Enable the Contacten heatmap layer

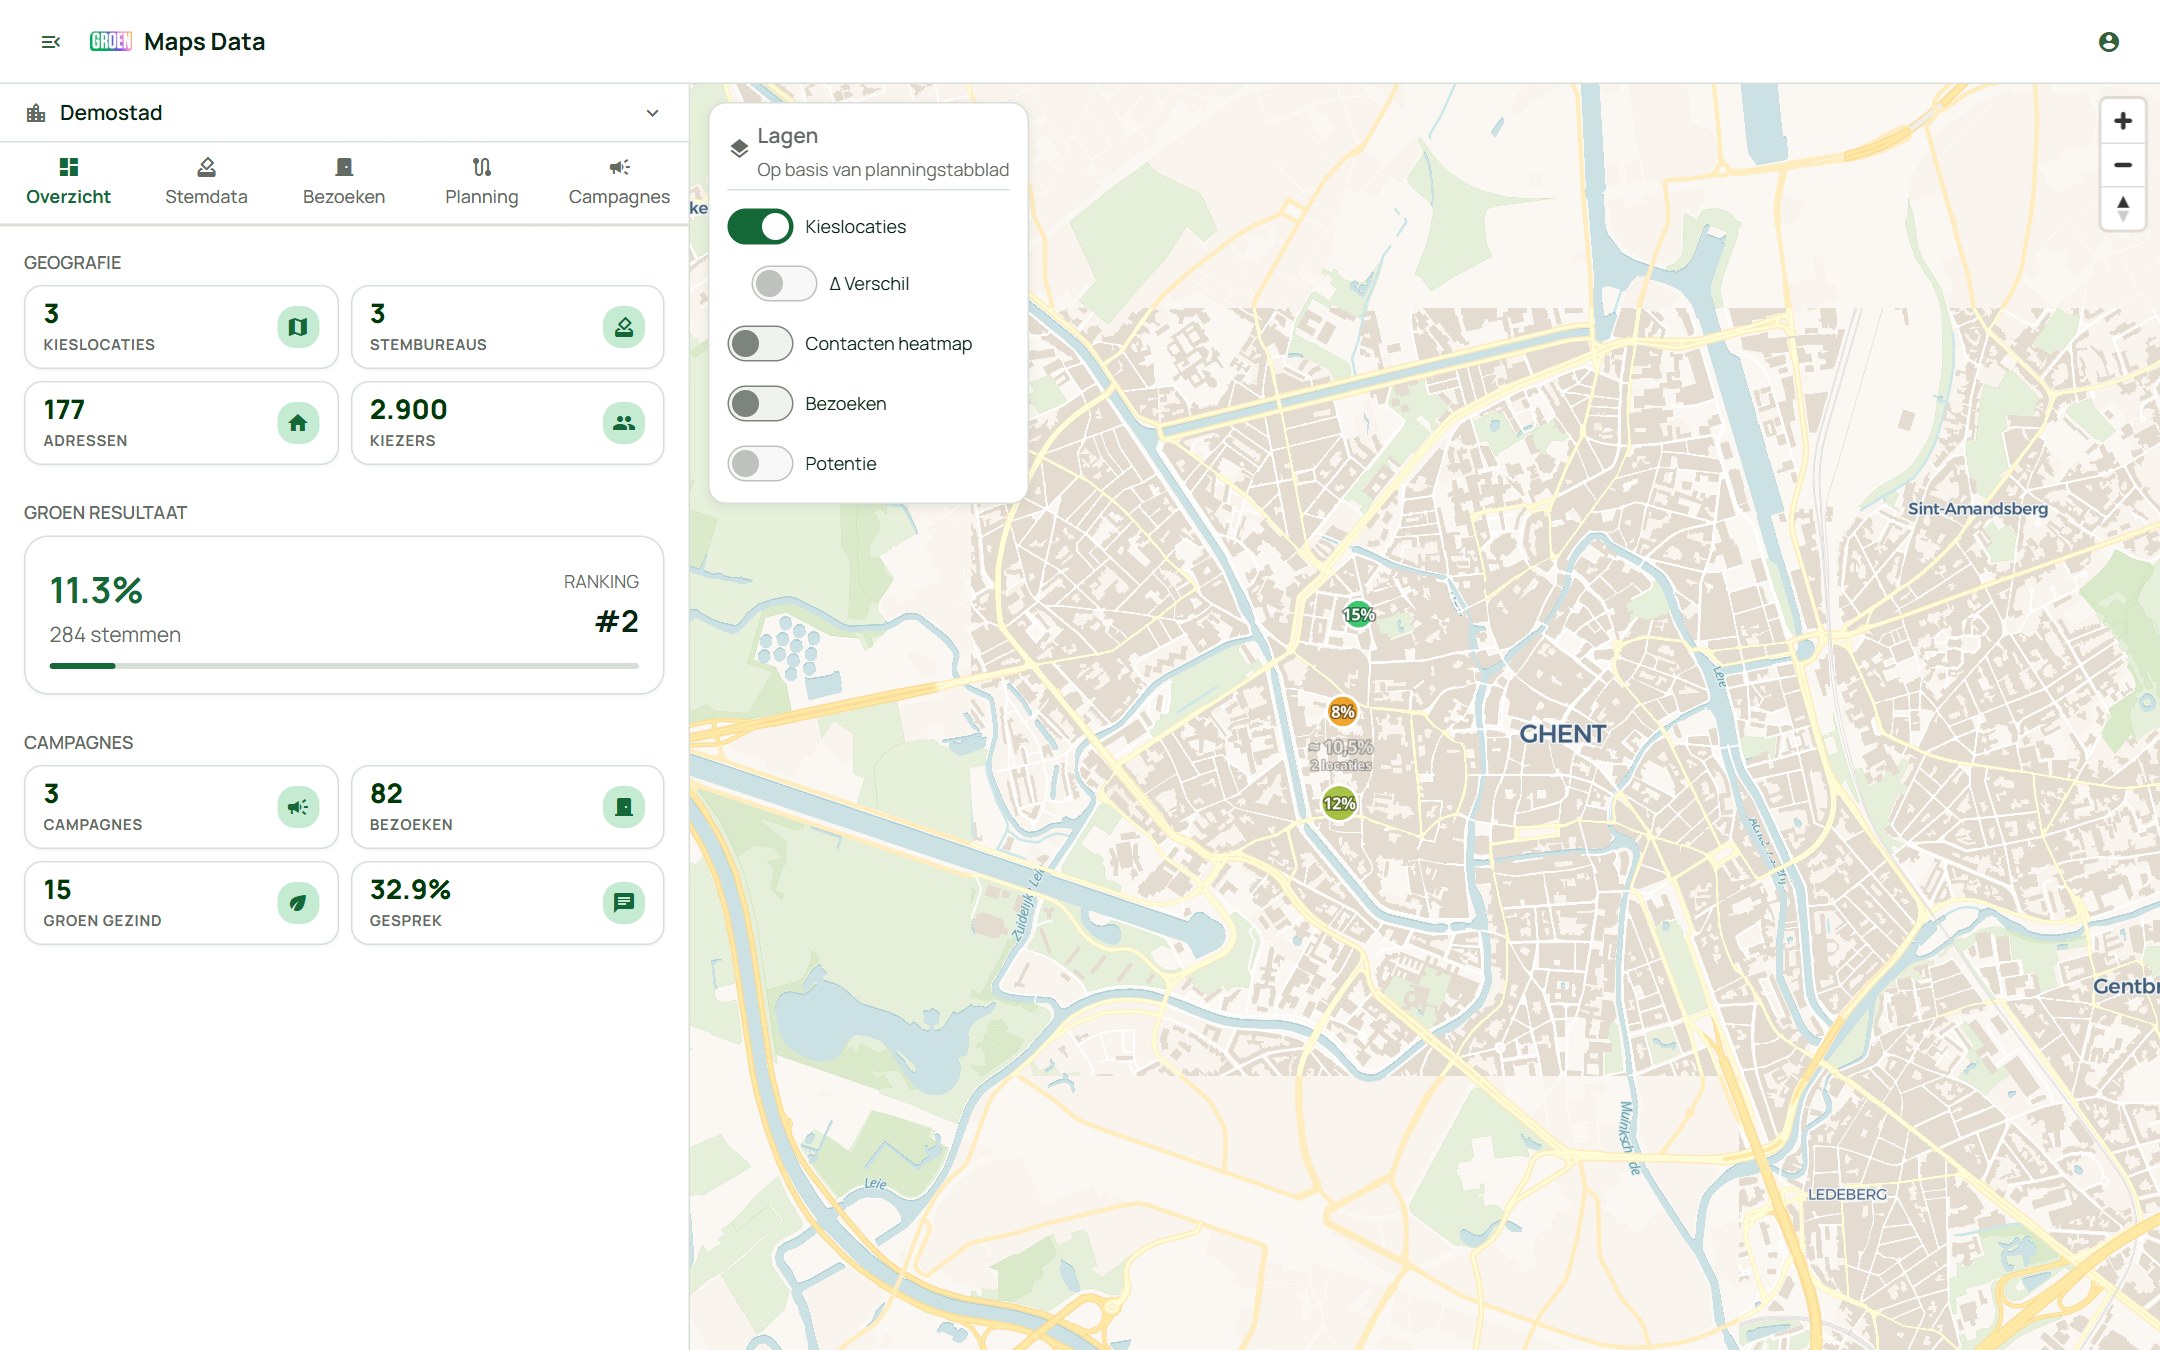760,344
